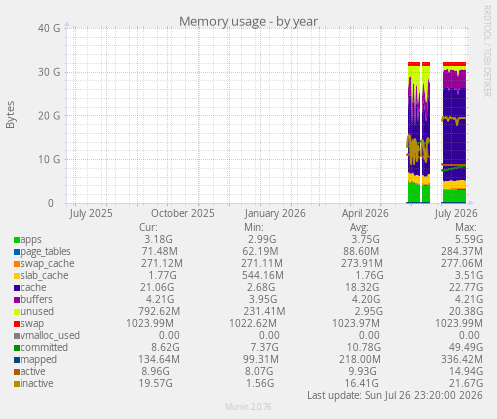Click committed max value 49.49G
Screen dimensions: 497x419
(466, 347)
